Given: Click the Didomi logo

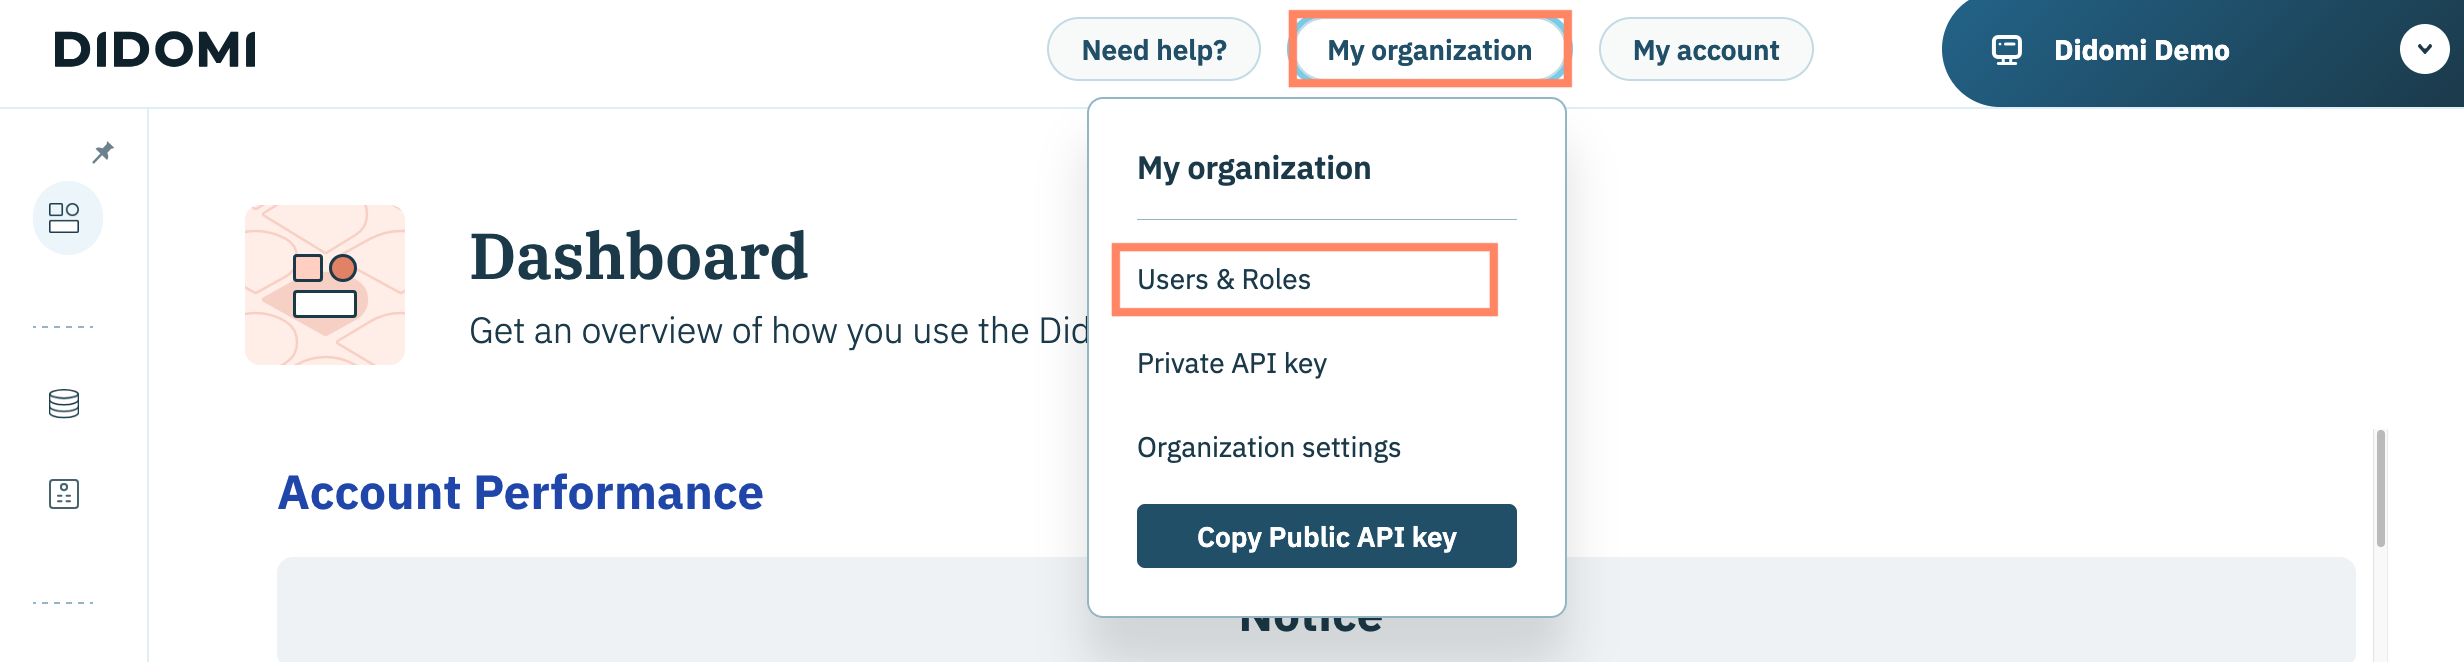Looking at the screenshot, I should [x=155, y=50].
